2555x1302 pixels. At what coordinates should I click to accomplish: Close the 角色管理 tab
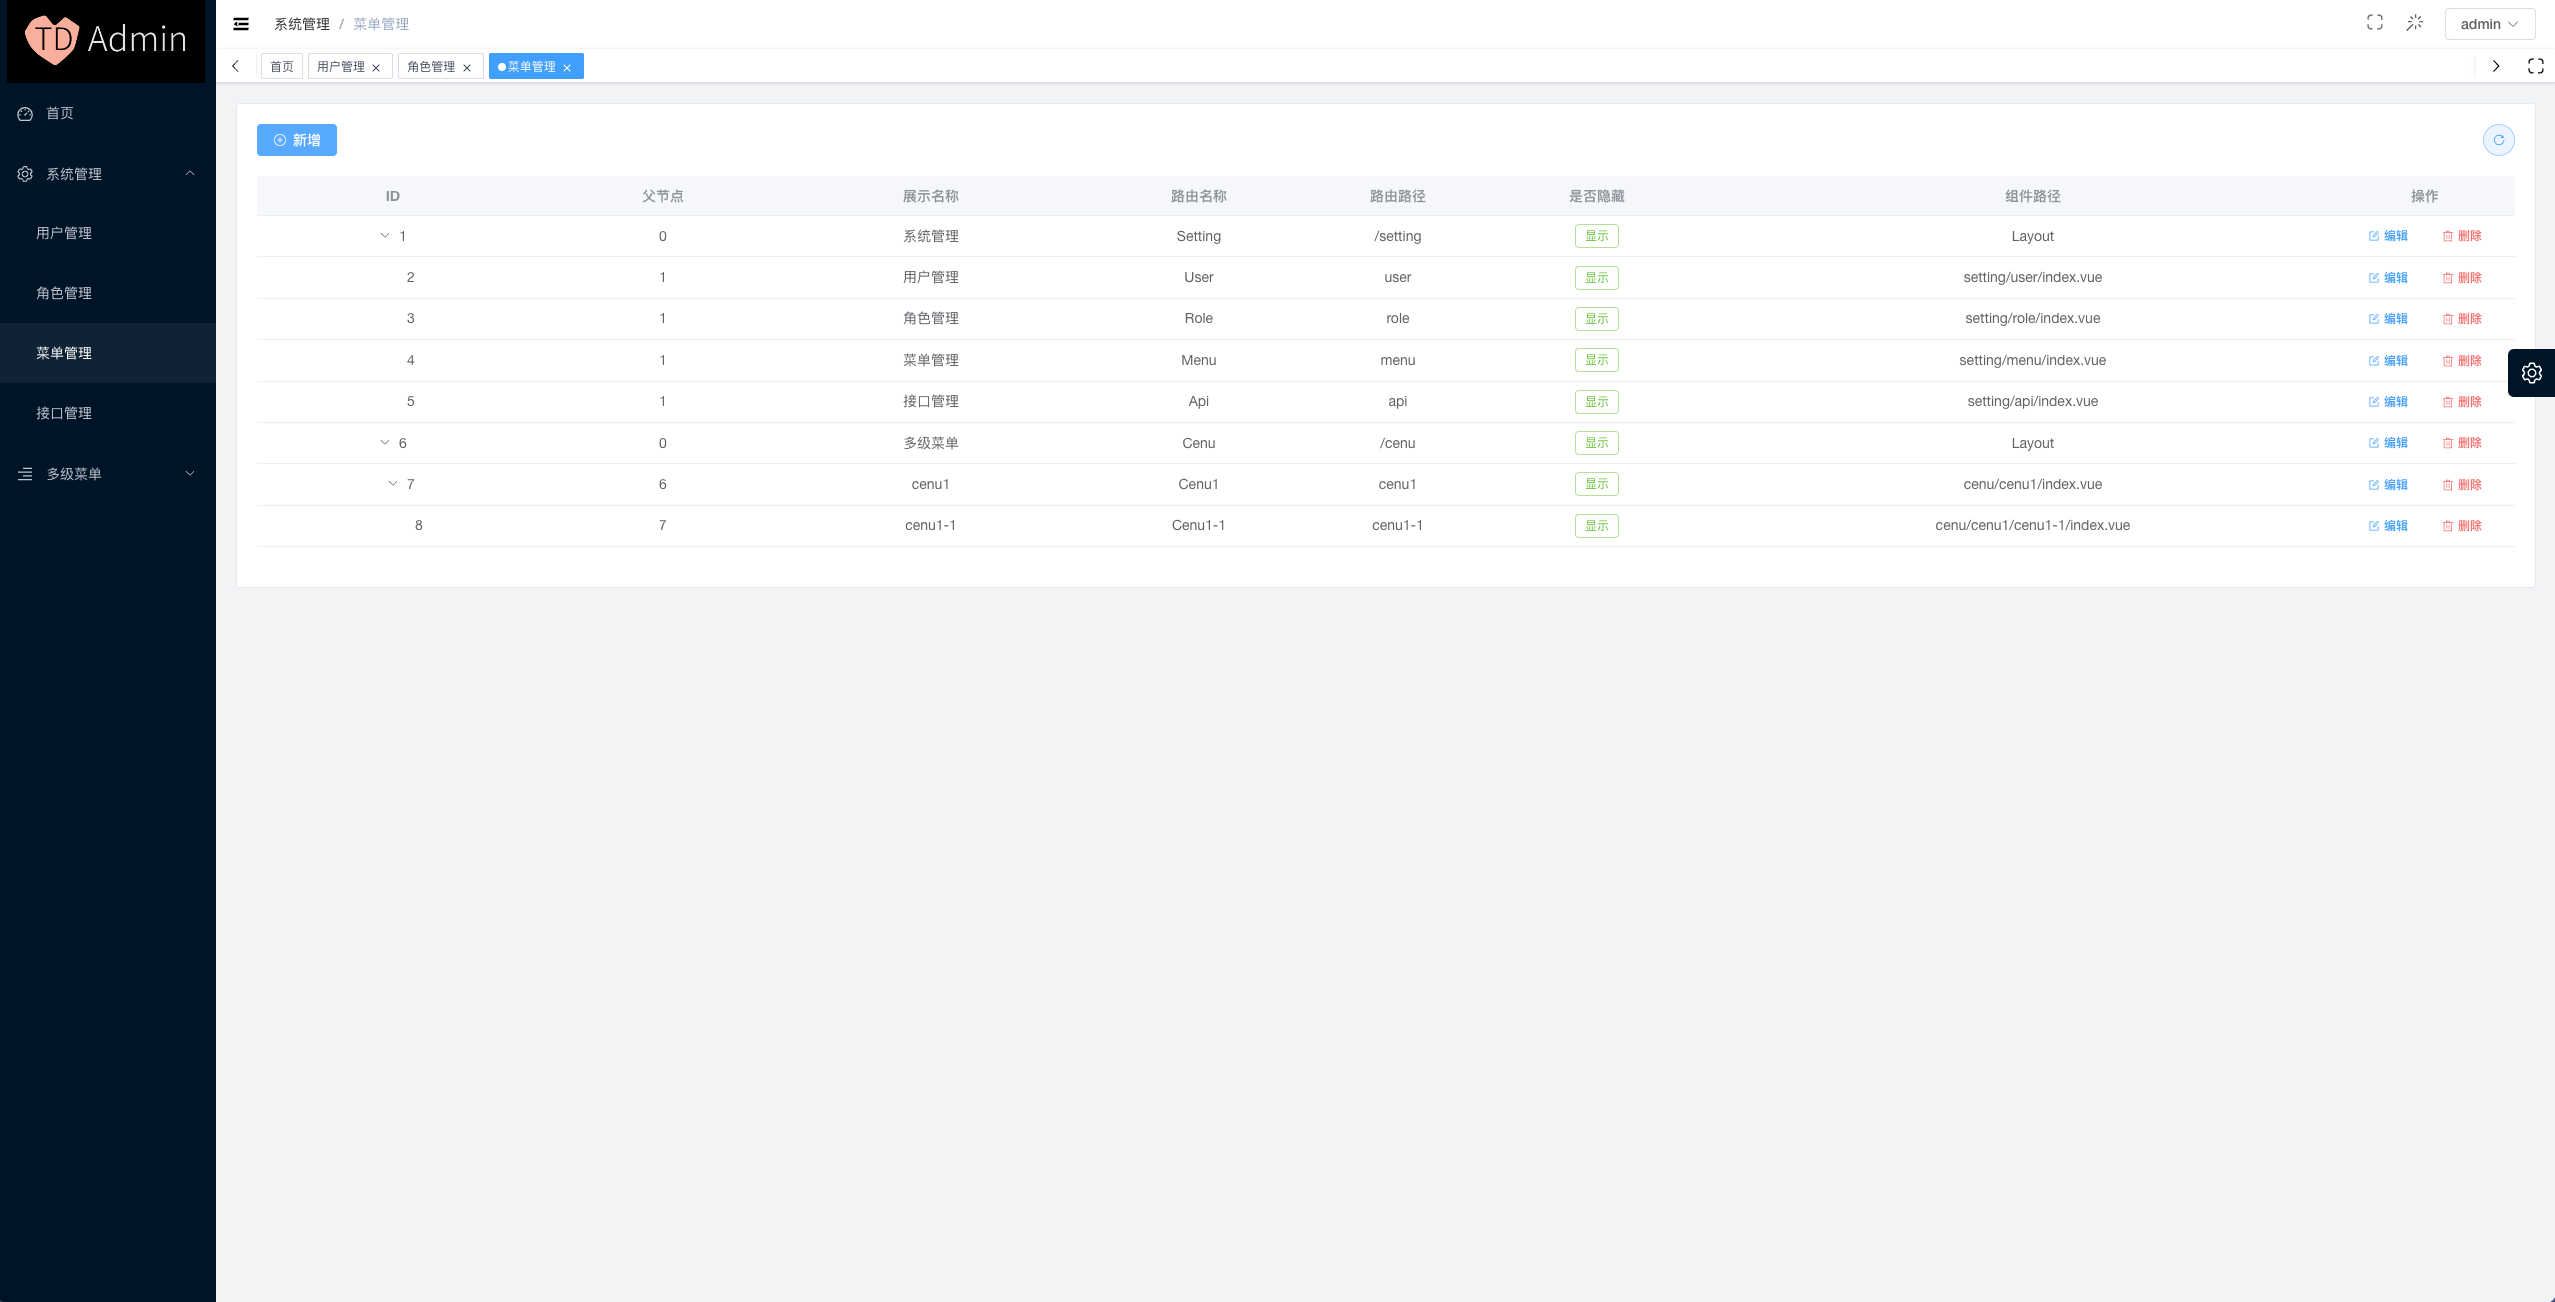click(x=467, y=68)
